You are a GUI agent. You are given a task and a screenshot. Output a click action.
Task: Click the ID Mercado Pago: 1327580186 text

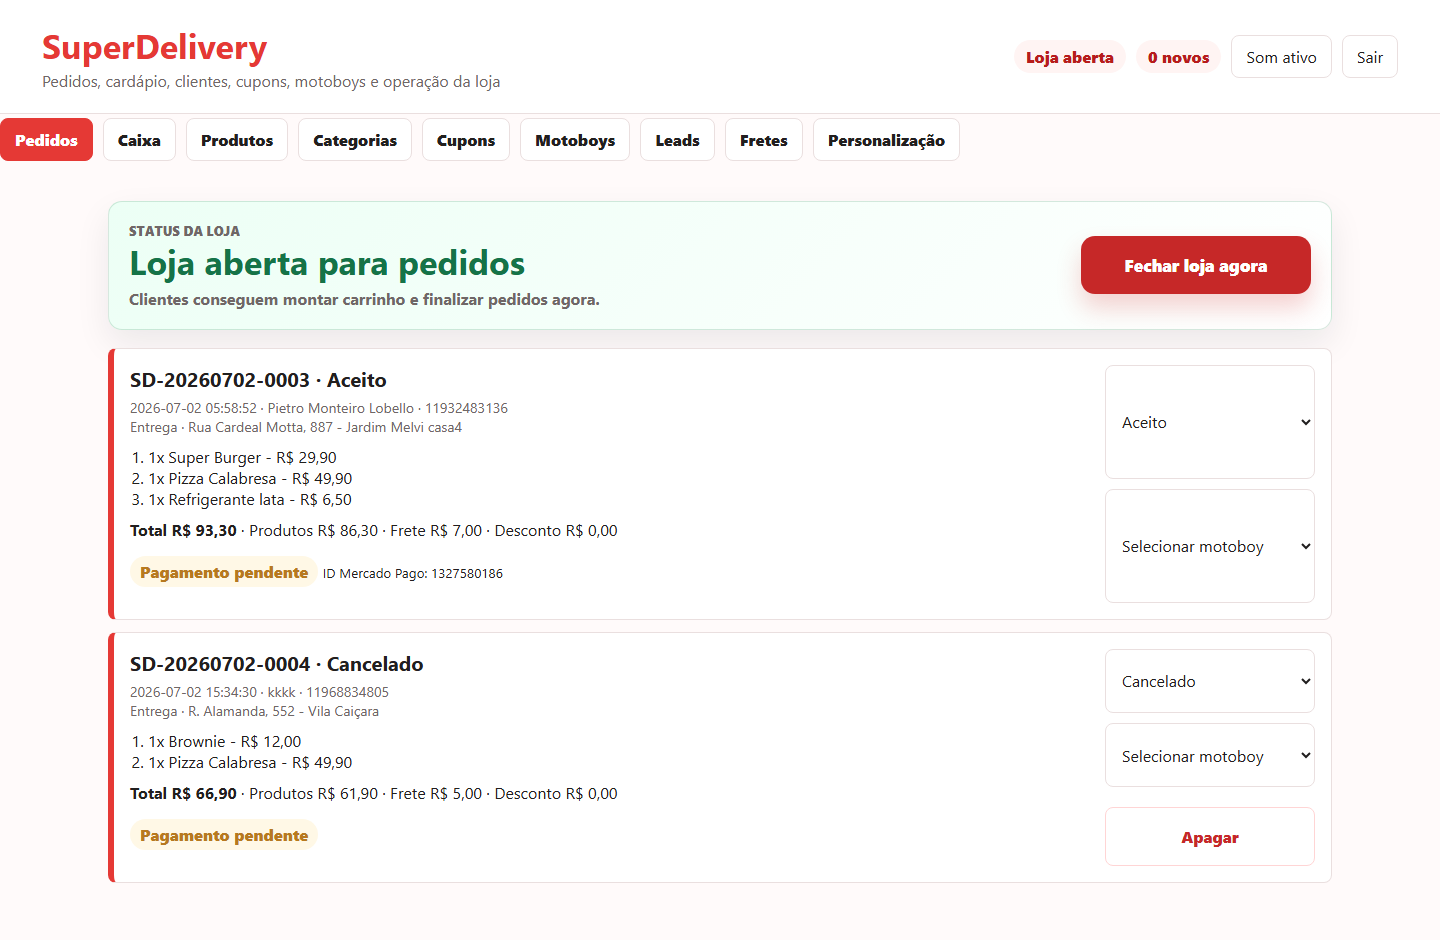coord(413,574)
